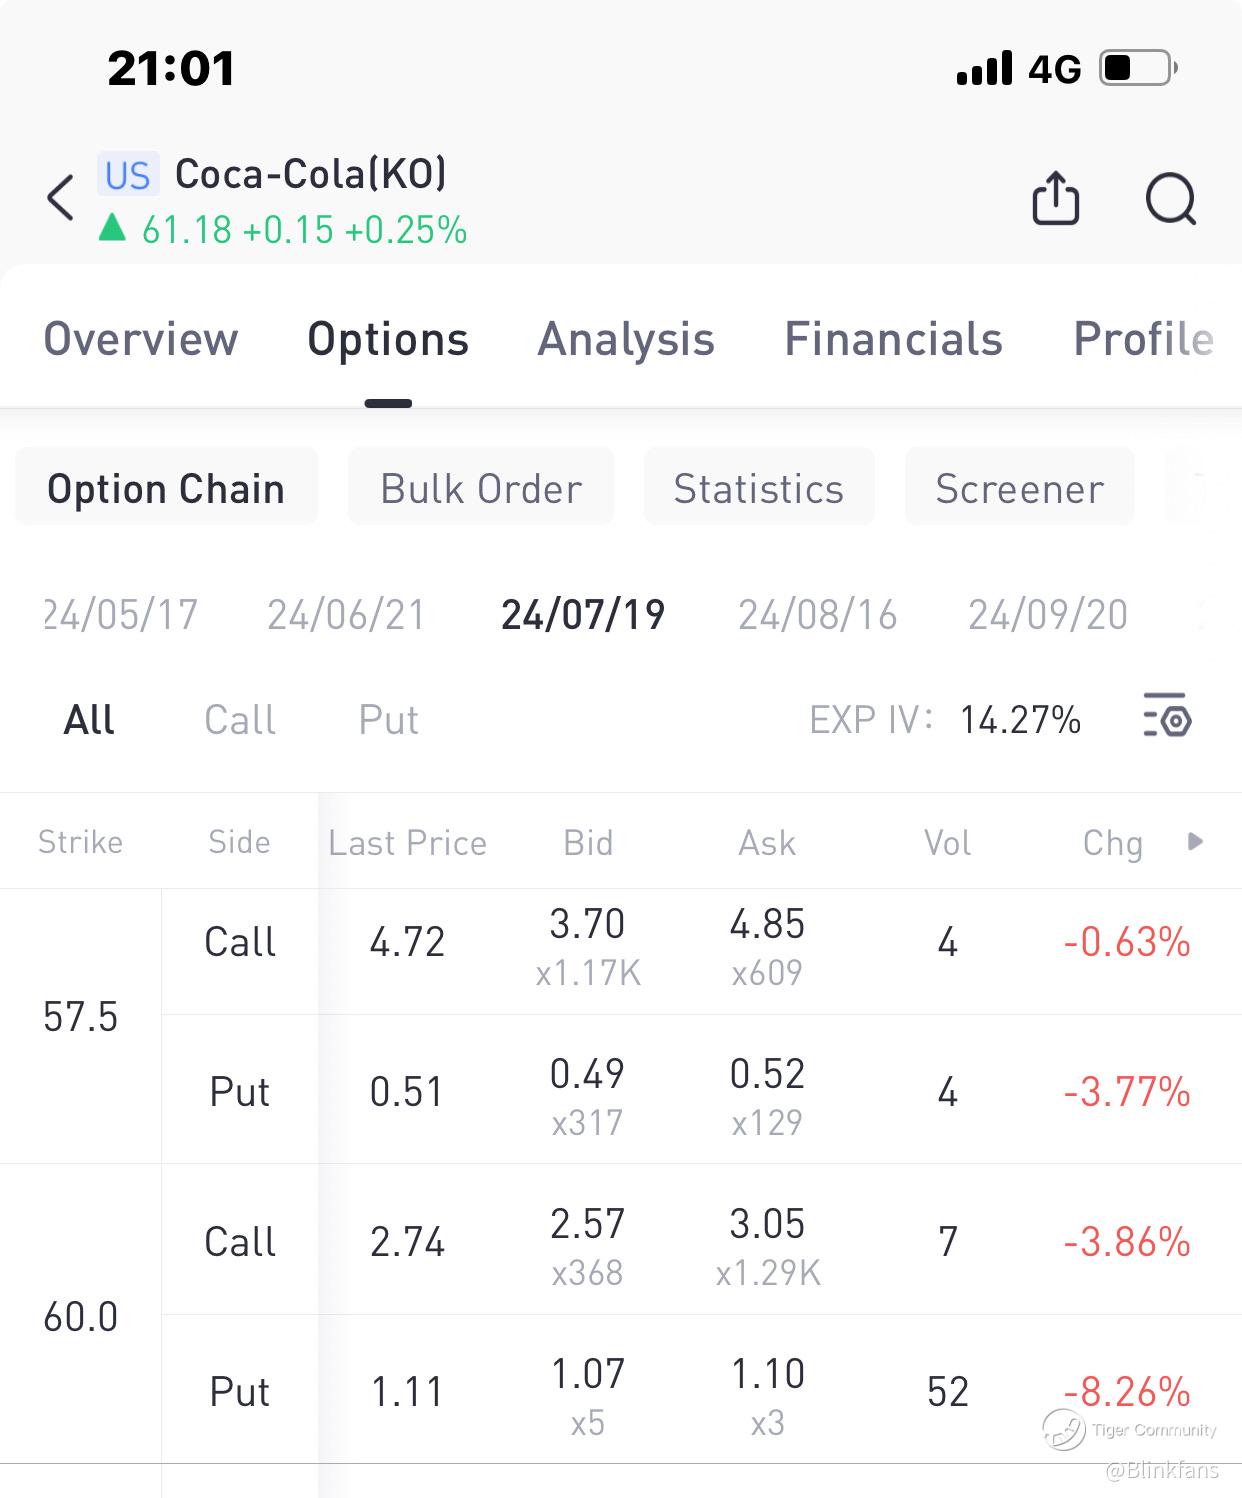Image resolution: width=1242 pixels, height=1498 pixels.
Task: Select the 24/08/16 expiration date
Action: point(817,614)
